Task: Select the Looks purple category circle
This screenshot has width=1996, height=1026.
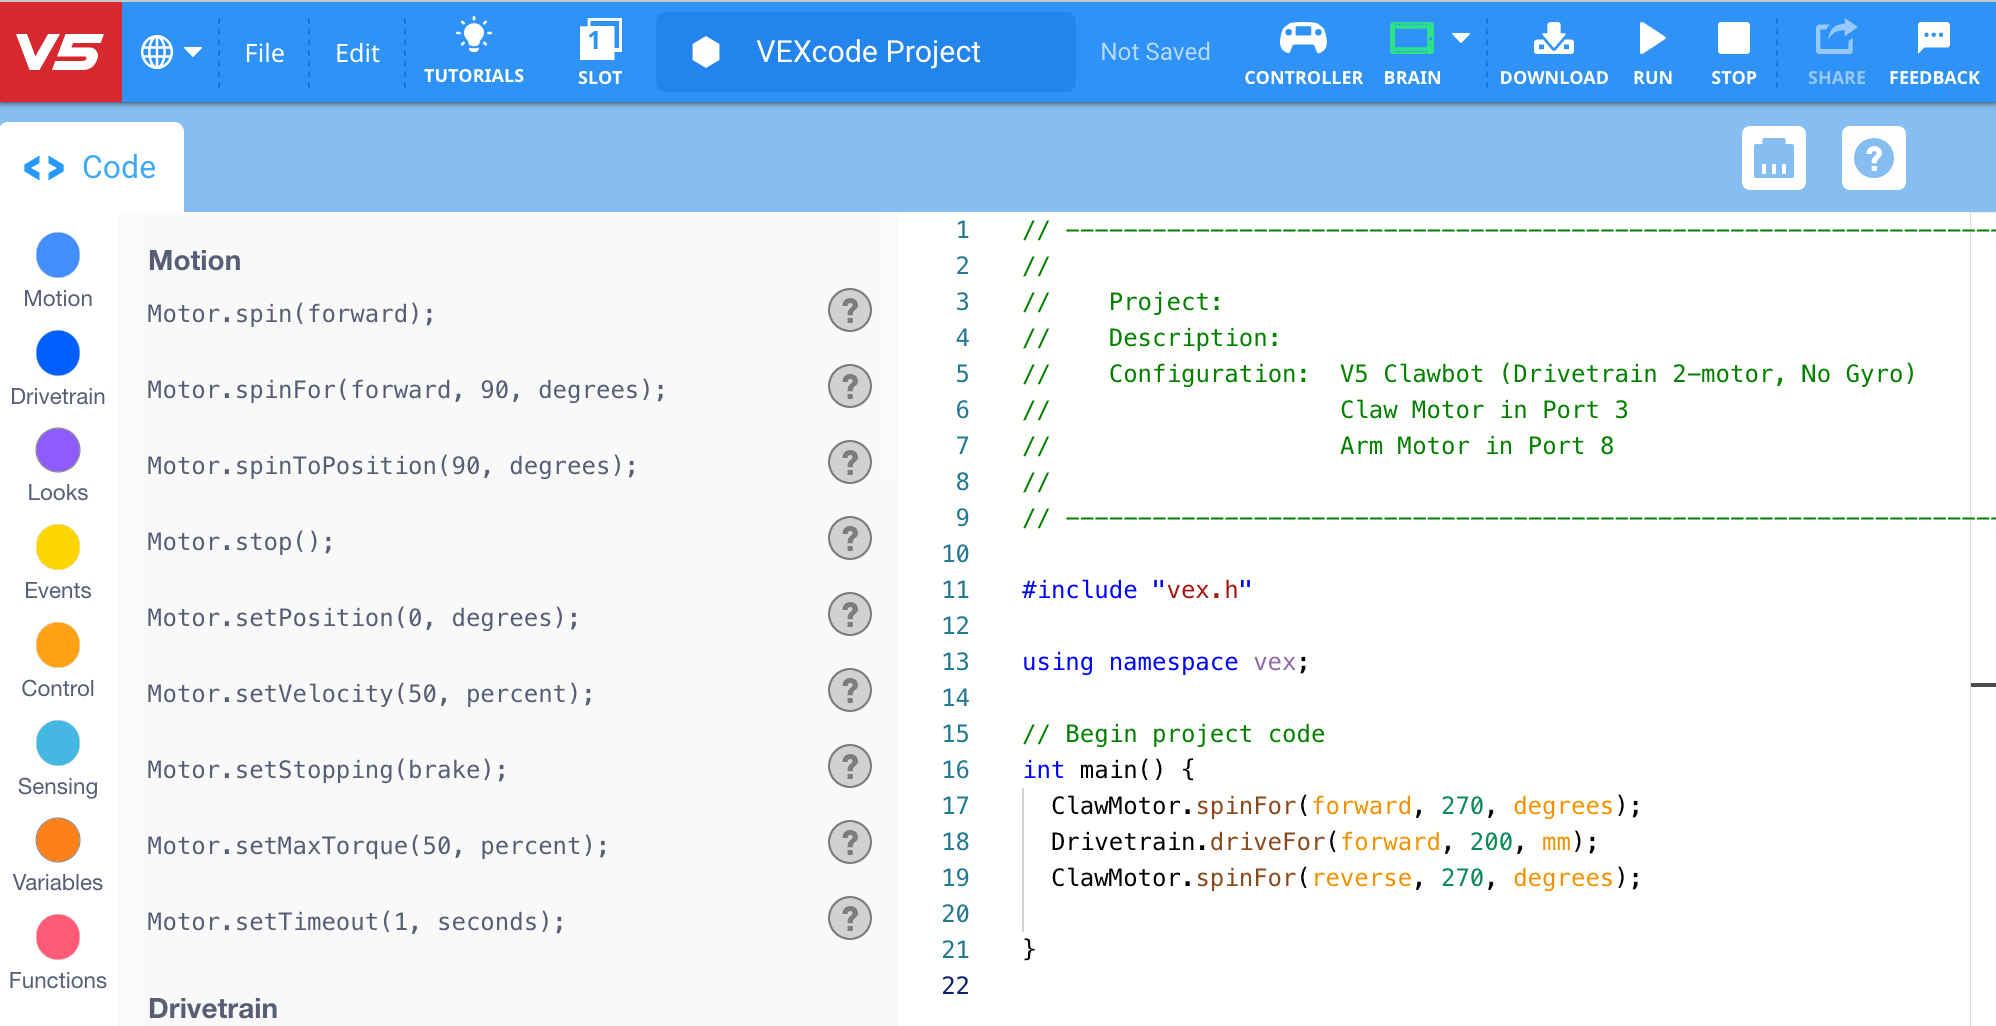Action: click(x=57, y=450)
